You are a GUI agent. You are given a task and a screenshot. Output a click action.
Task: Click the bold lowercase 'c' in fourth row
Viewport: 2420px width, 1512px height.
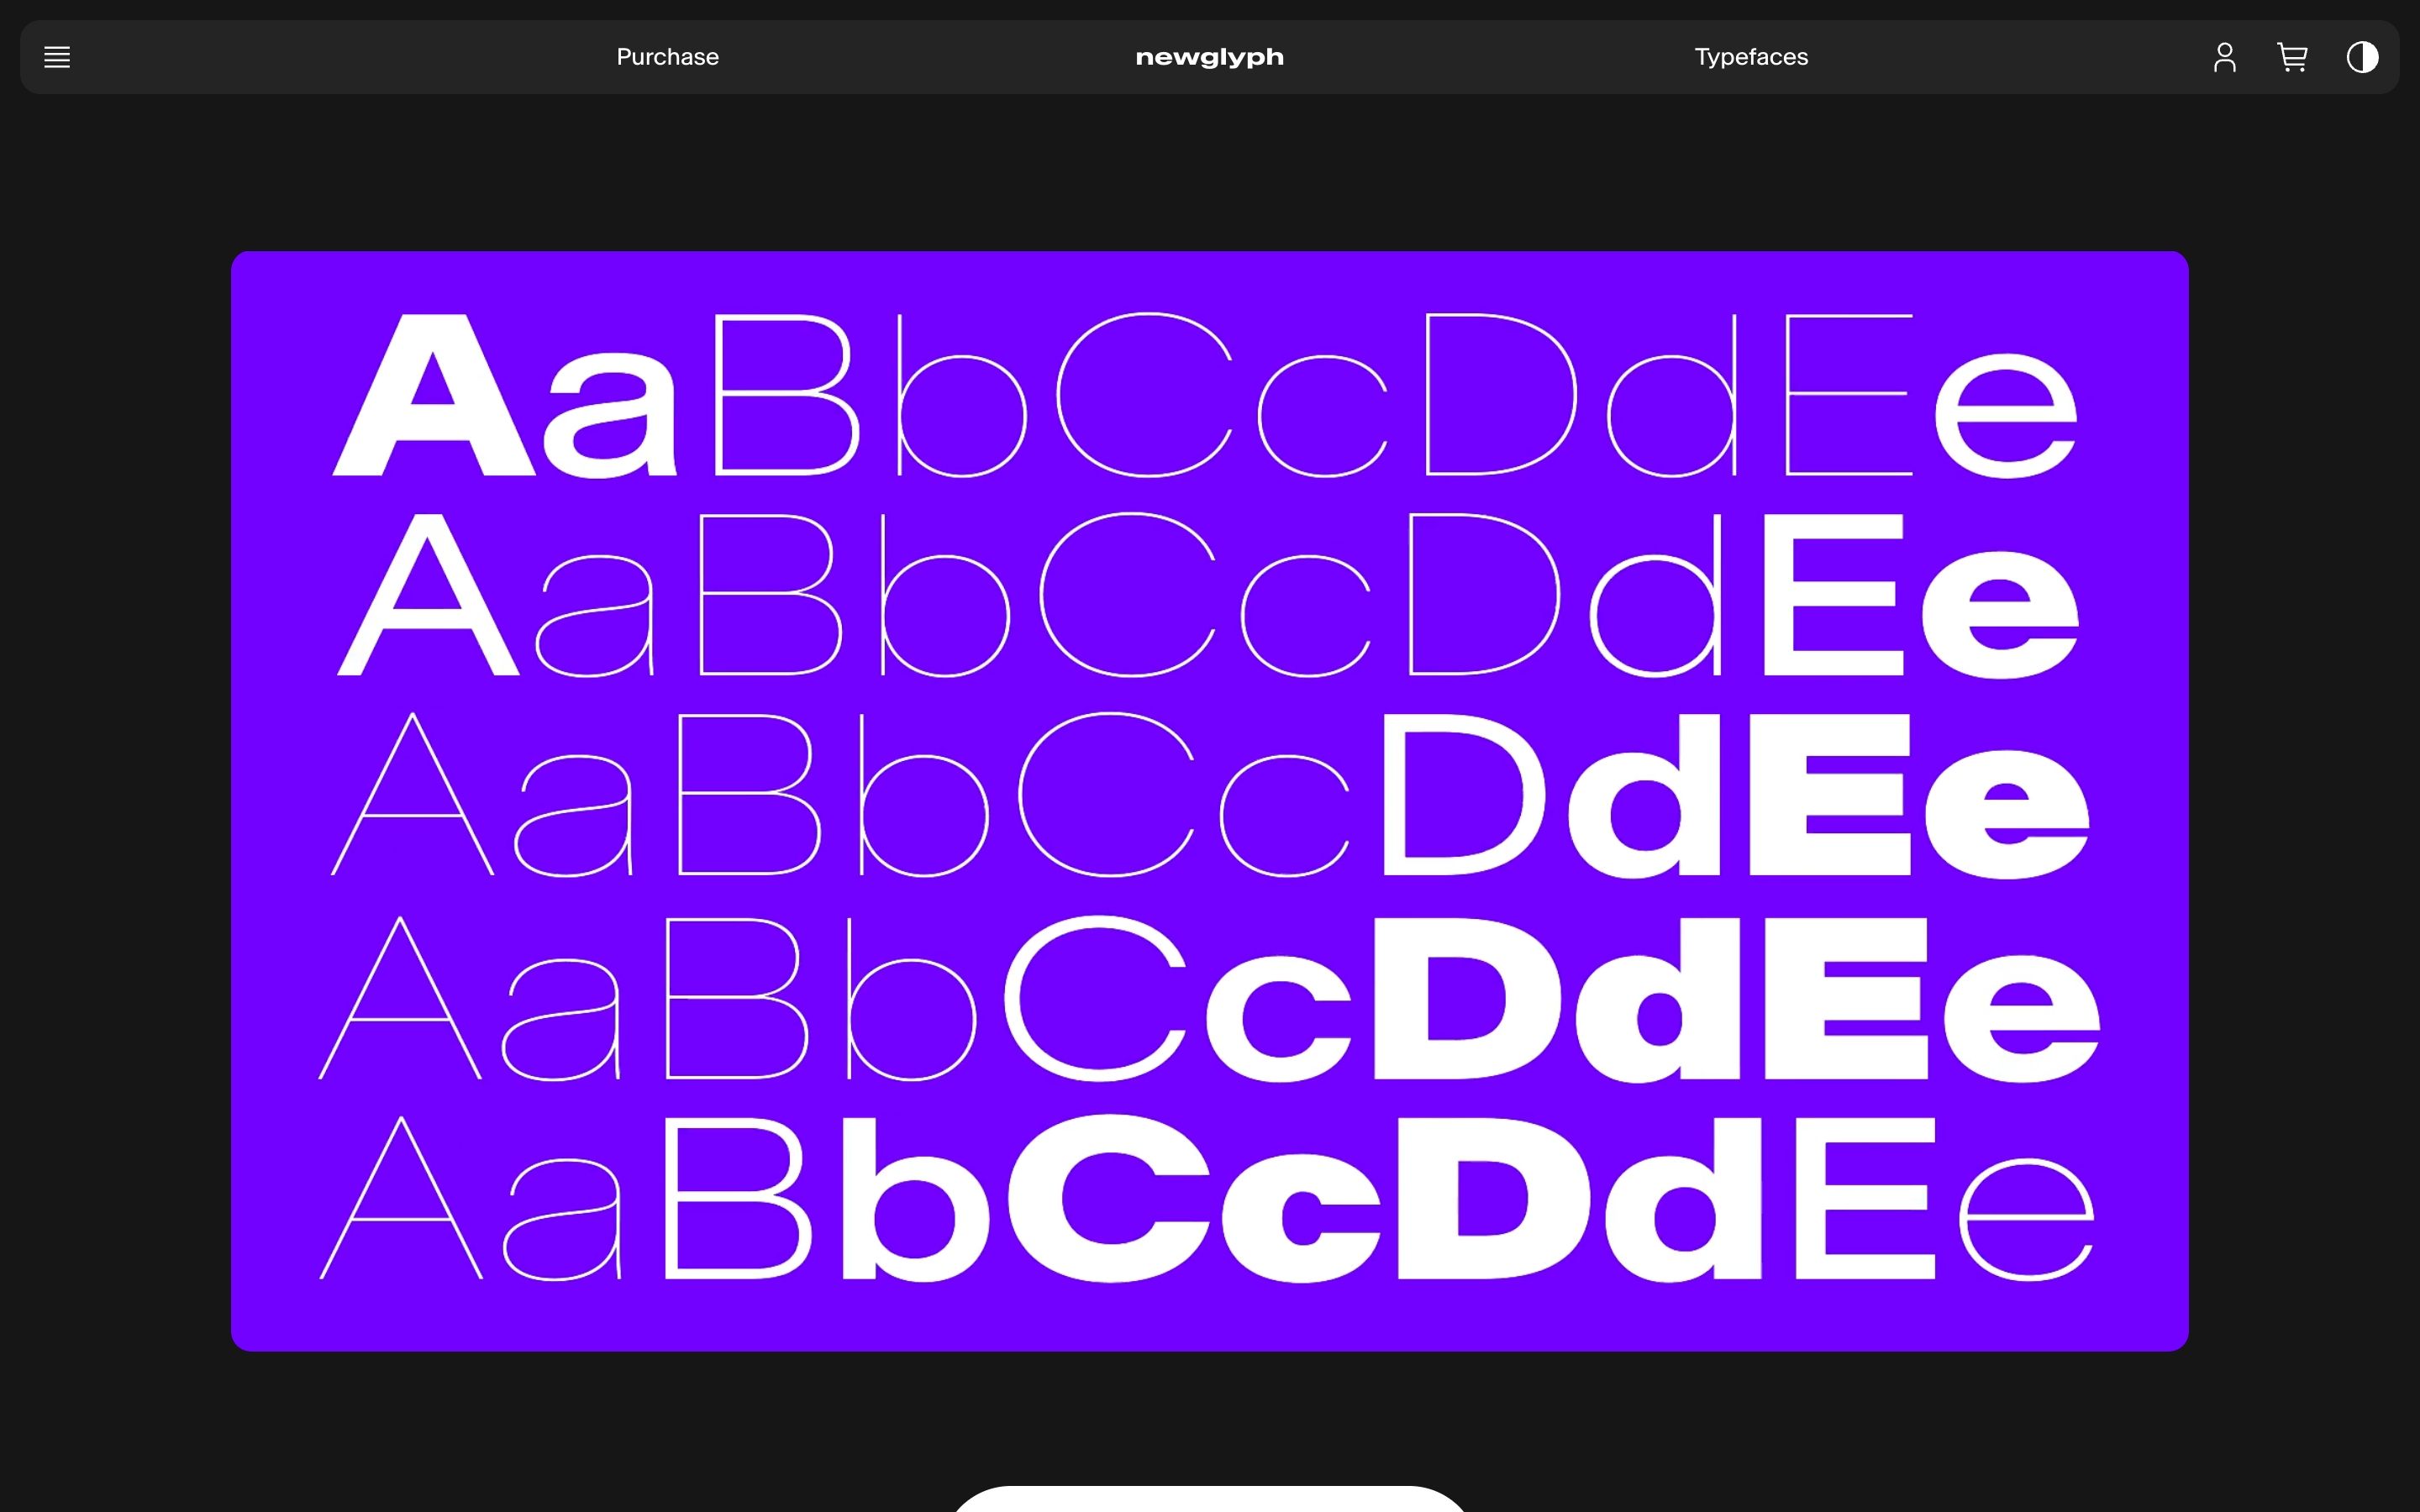pos(1280,1018)
